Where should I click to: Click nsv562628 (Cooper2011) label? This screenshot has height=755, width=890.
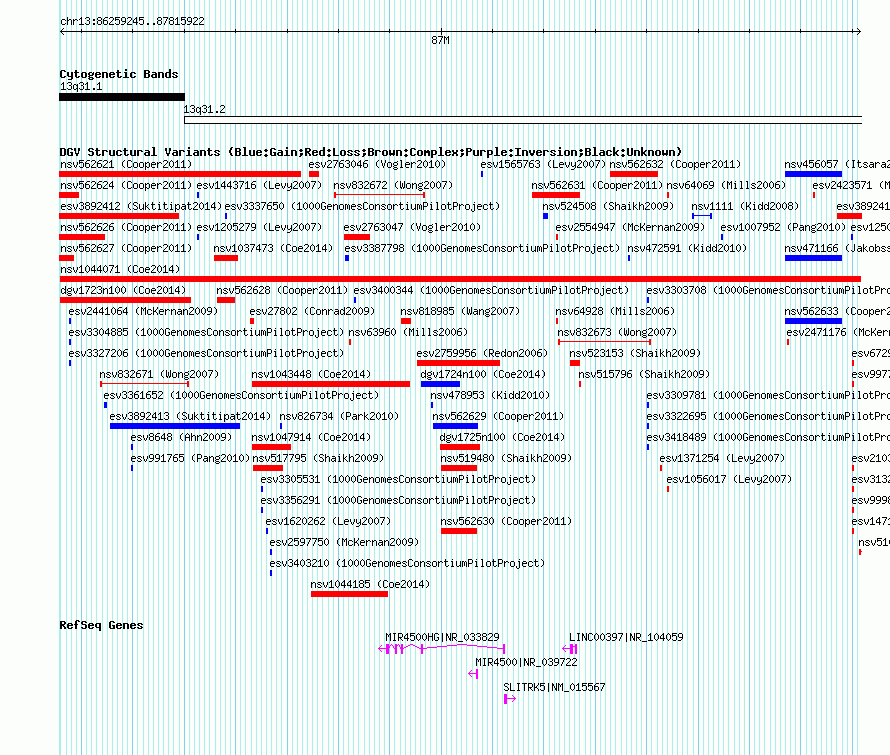282,291
